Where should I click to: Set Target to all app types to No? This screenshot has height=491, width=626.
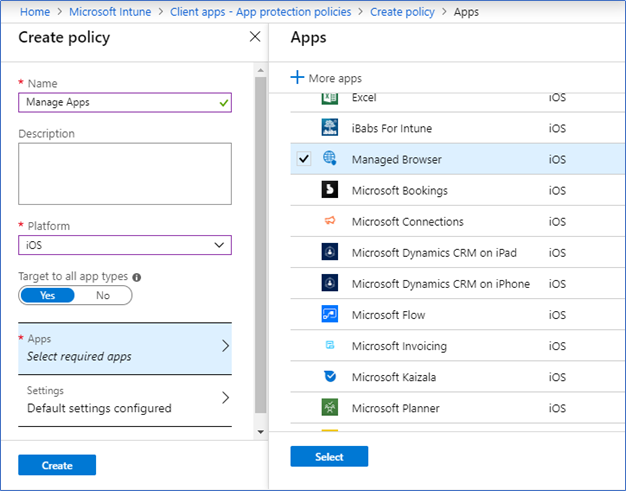[103, 295]
